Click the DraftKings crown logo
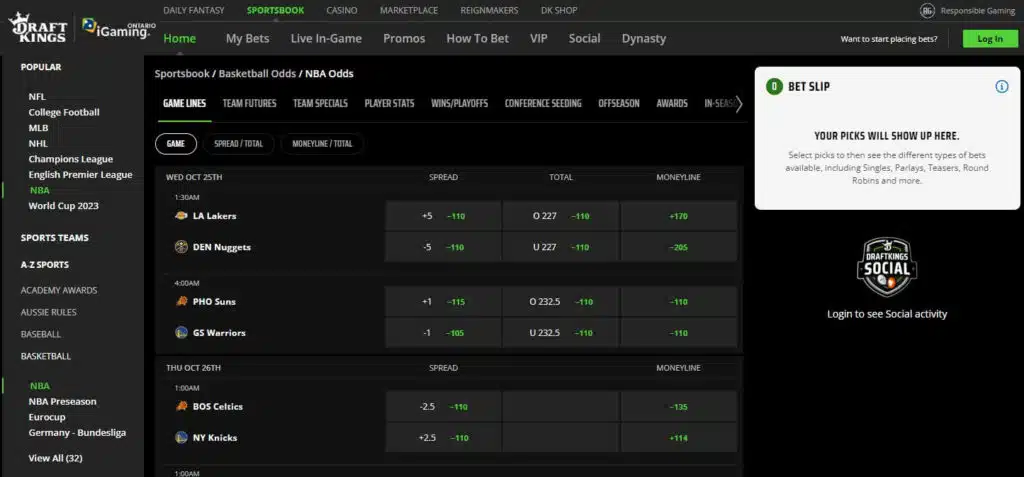The height and width of the screenshot is (477, 1024). click(37, 28)
